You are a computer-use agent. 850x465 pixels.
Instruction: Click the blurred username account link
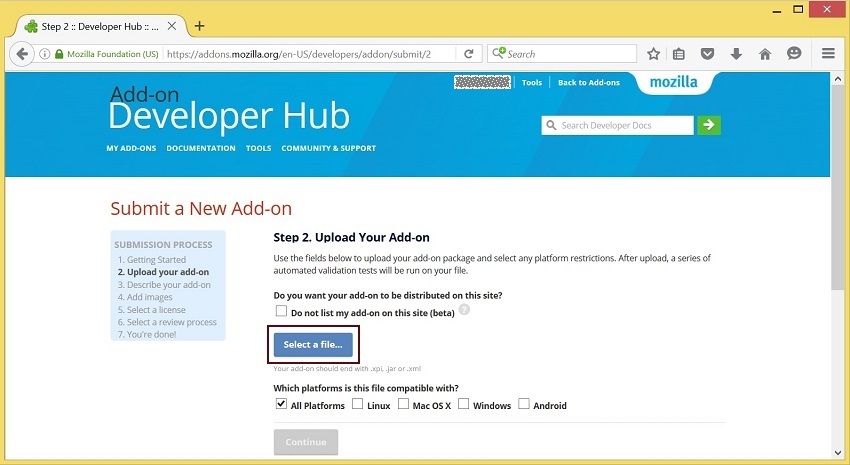(x=482, y=82)
